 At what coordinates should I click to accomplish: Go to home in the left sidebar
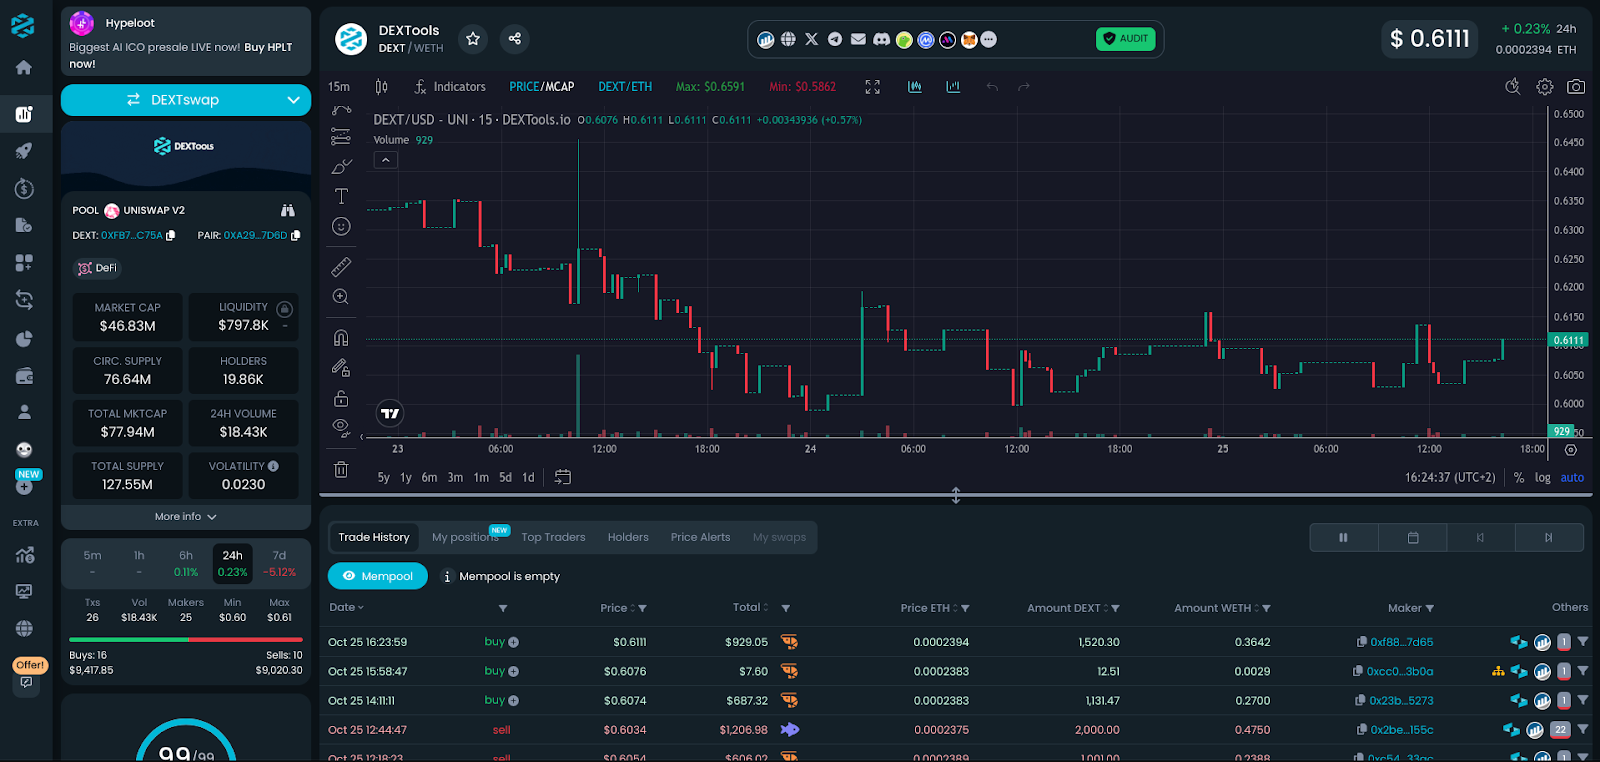coord(24,68)
